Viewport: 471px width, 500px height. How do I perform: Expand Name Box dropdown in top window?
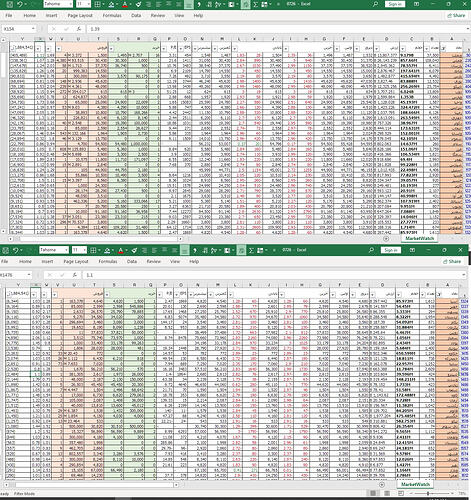click(x=33, y=29)
